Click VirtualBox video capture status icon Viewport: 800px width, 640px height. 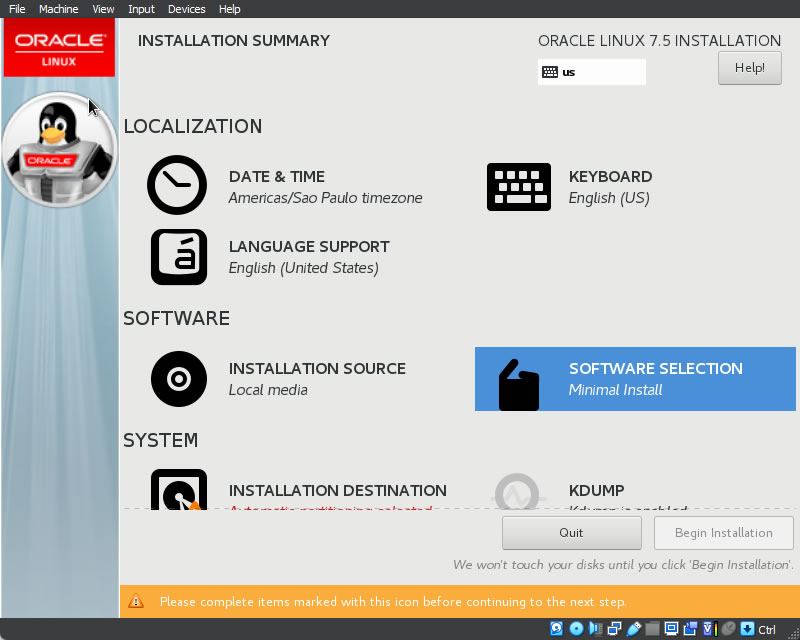tap(690, 628)
